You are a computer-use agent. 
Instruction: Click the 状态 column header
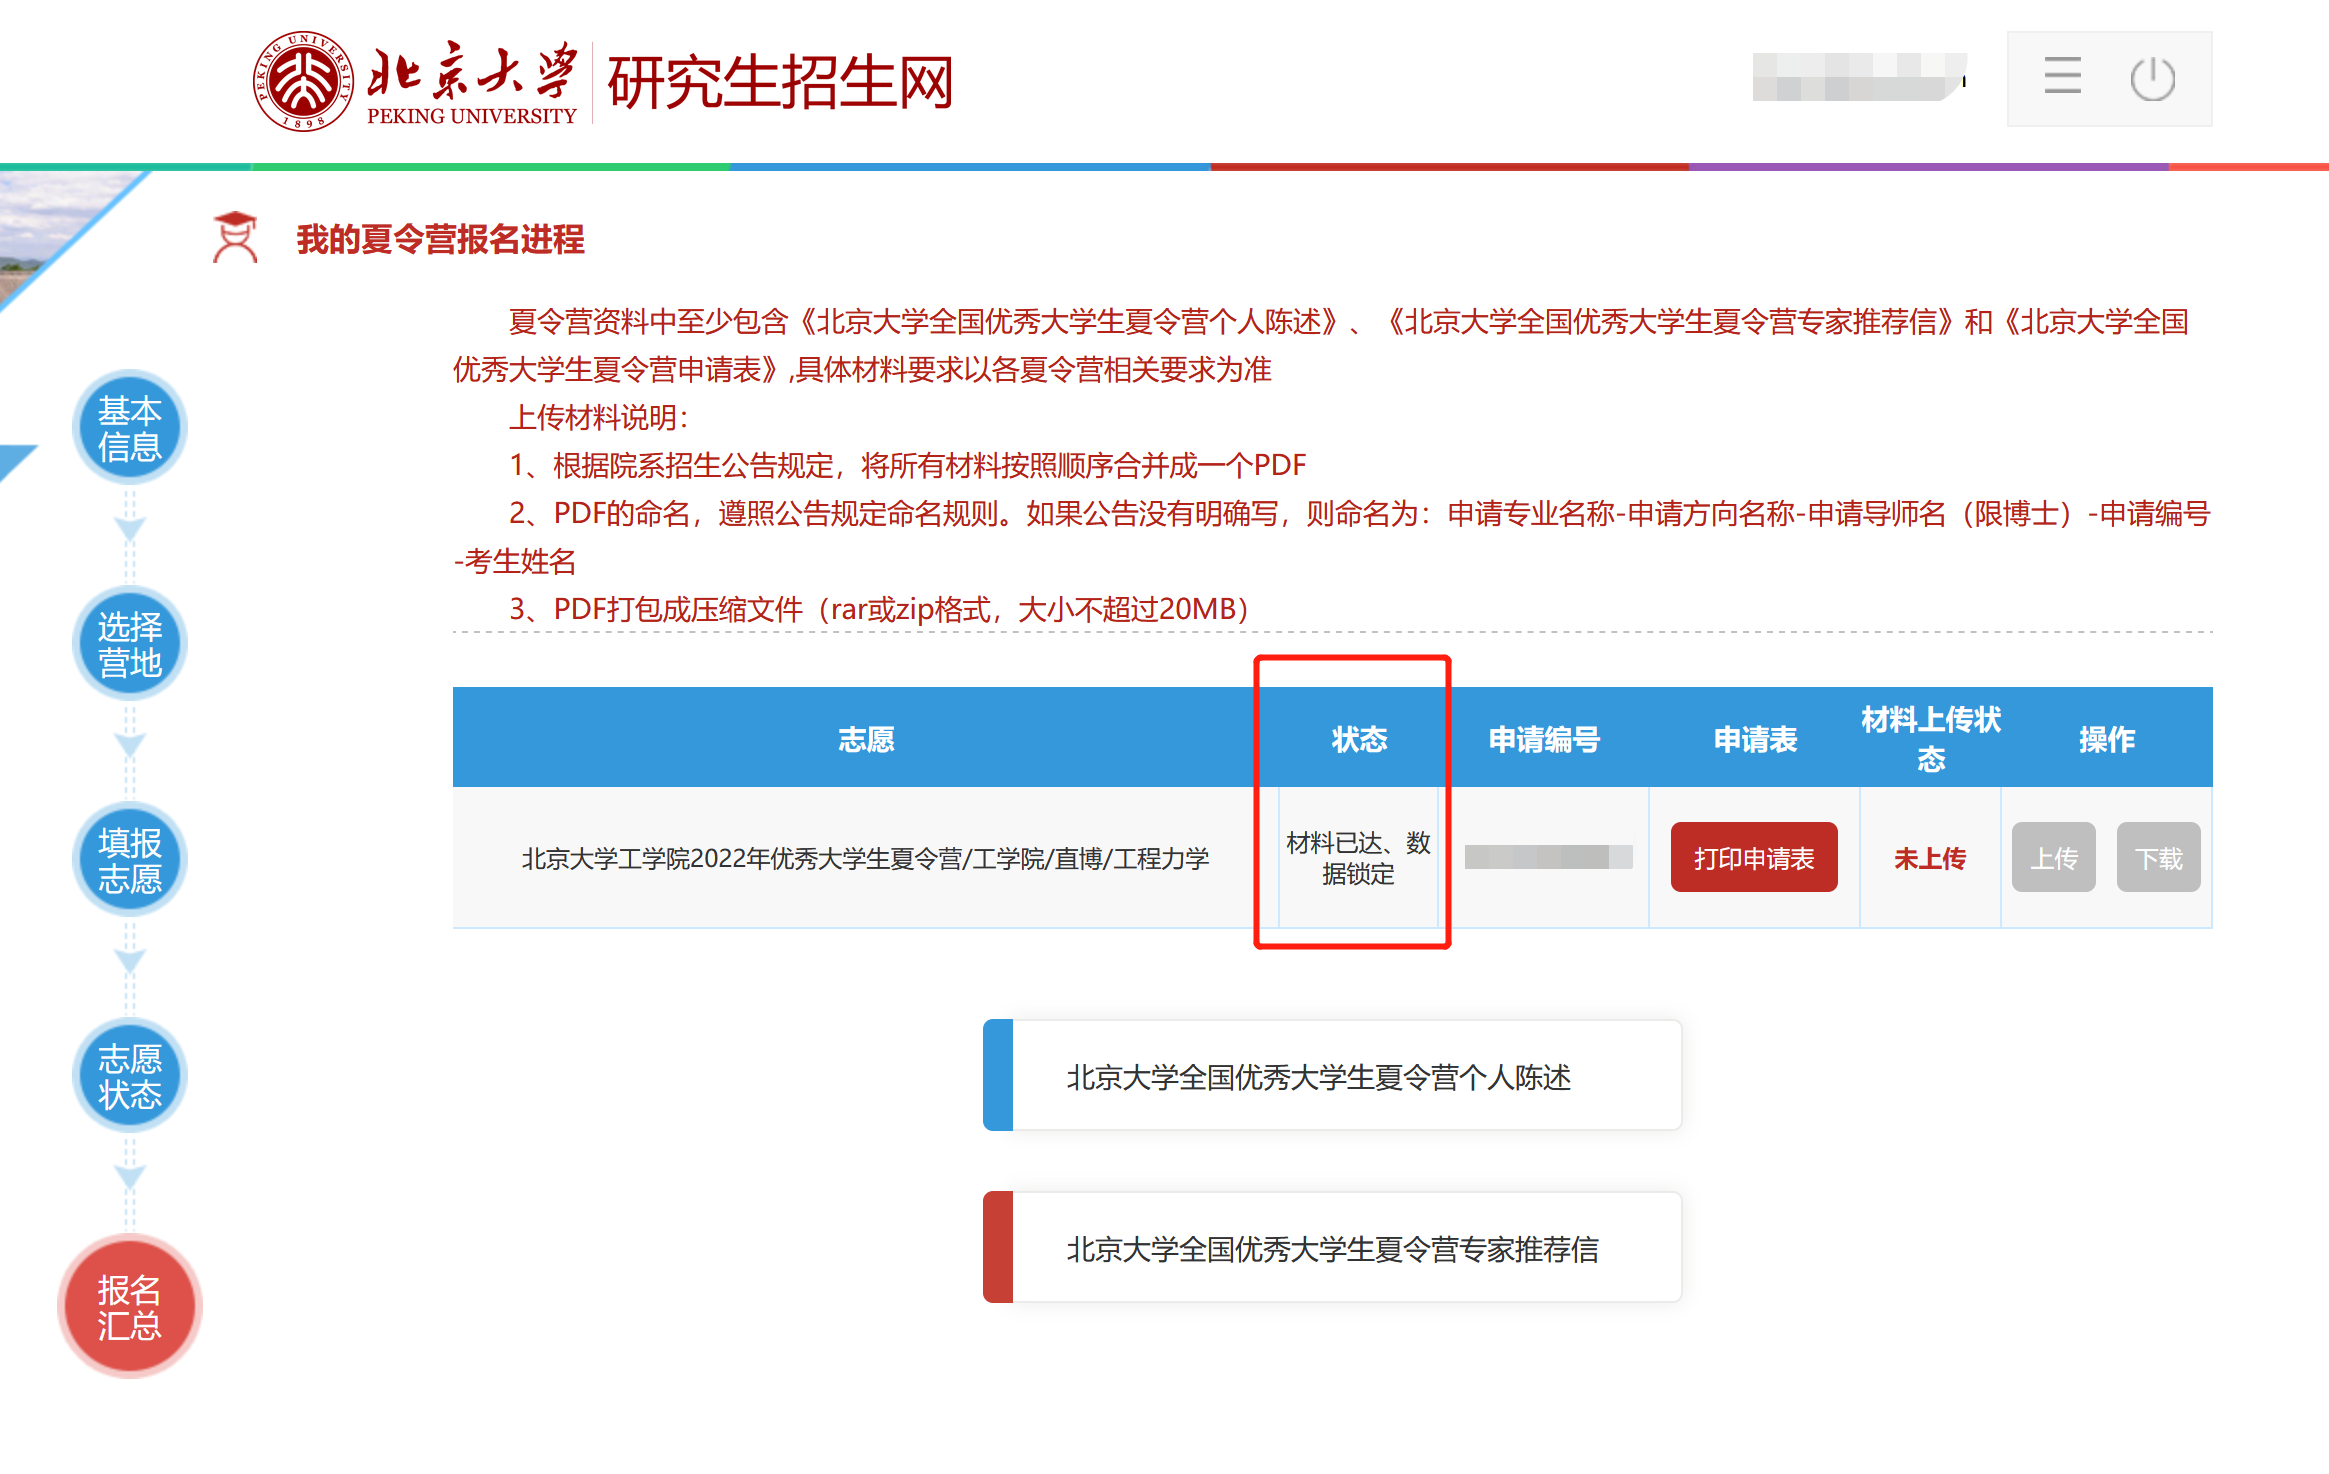point(1359,739)
